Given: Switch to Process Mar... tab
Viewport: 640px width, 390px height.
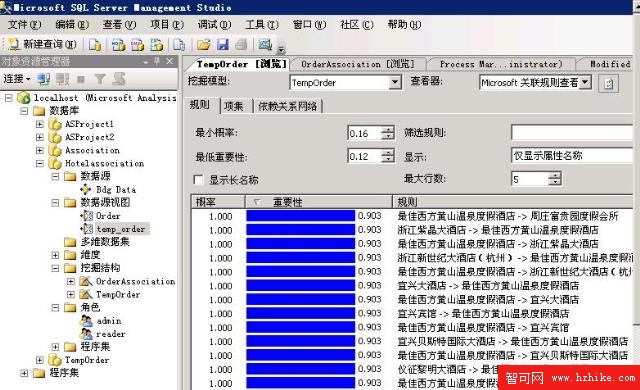Looking at the screenshot, I should click(501, 64).
